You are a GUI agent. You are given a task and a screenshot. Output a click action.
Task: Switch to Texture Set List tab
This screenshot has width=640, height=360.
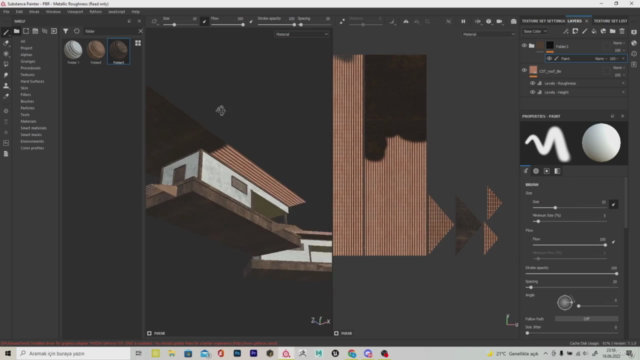coord(610,21)
